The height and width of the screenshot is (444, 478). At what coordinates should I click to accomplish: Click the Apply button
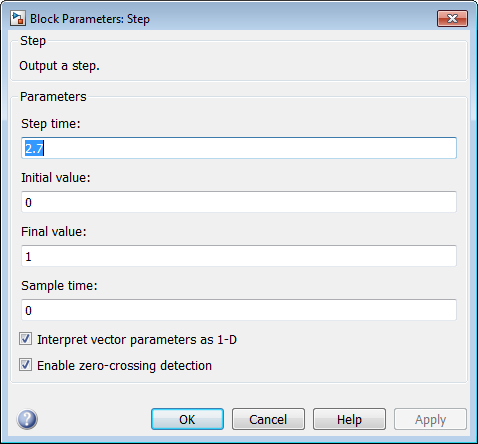point(430,419)
